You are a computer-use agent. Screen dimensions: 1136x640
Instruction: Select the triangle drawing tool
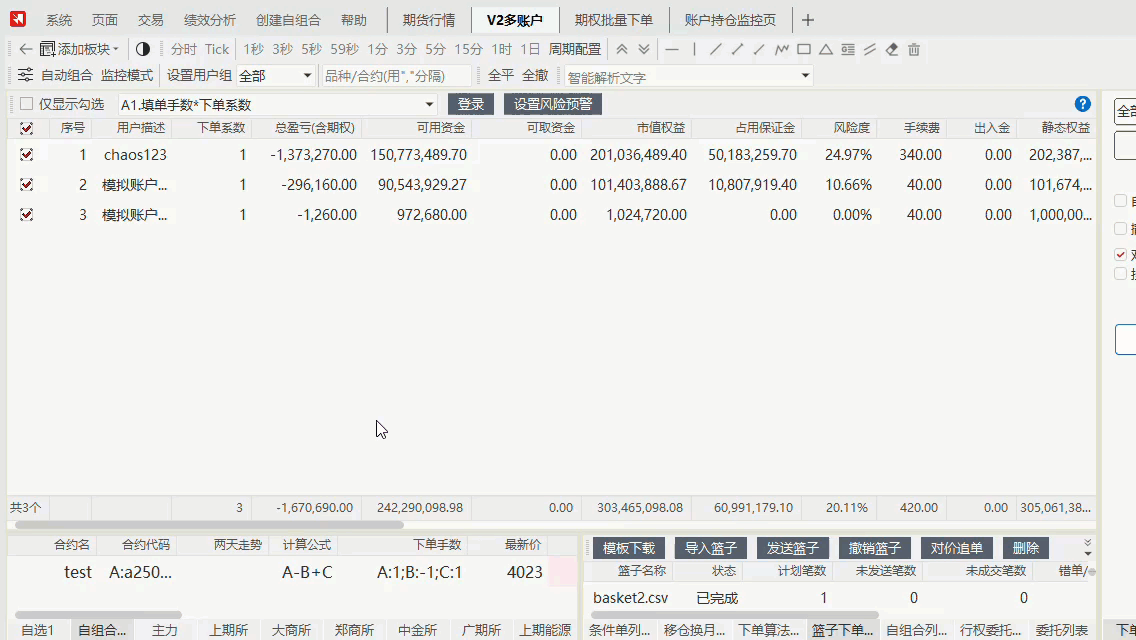[825, 49]
